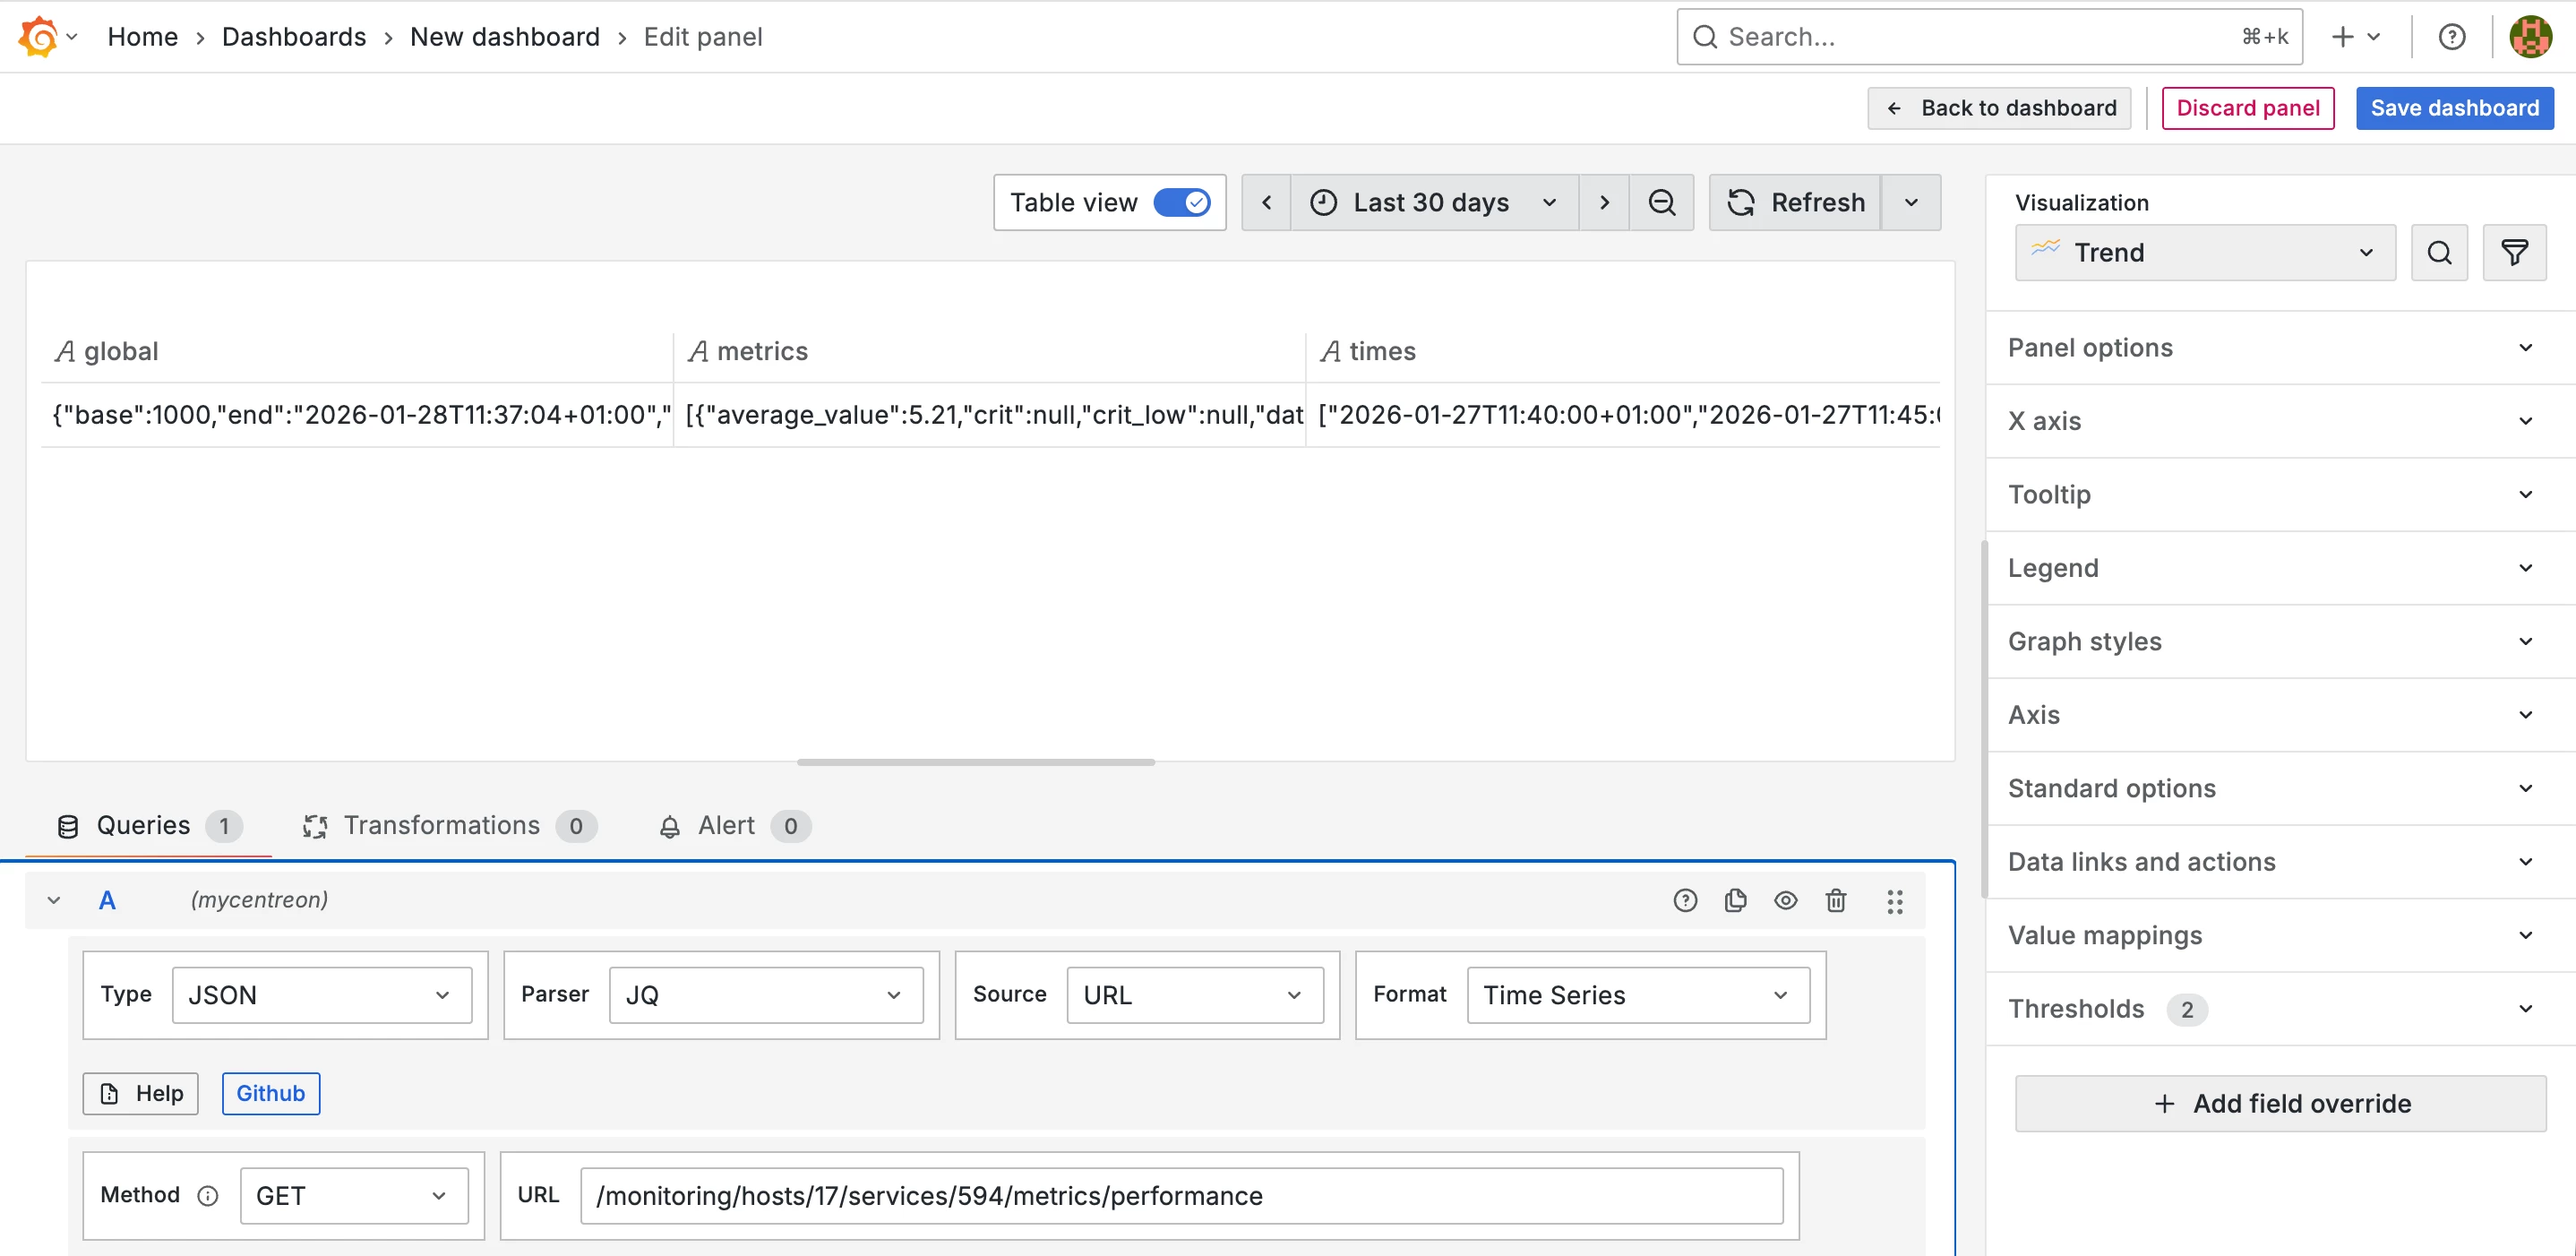Screen dimensions: 2576x1256
Task: Click the Save dashboard button
Action: [x=2454, y=108]
